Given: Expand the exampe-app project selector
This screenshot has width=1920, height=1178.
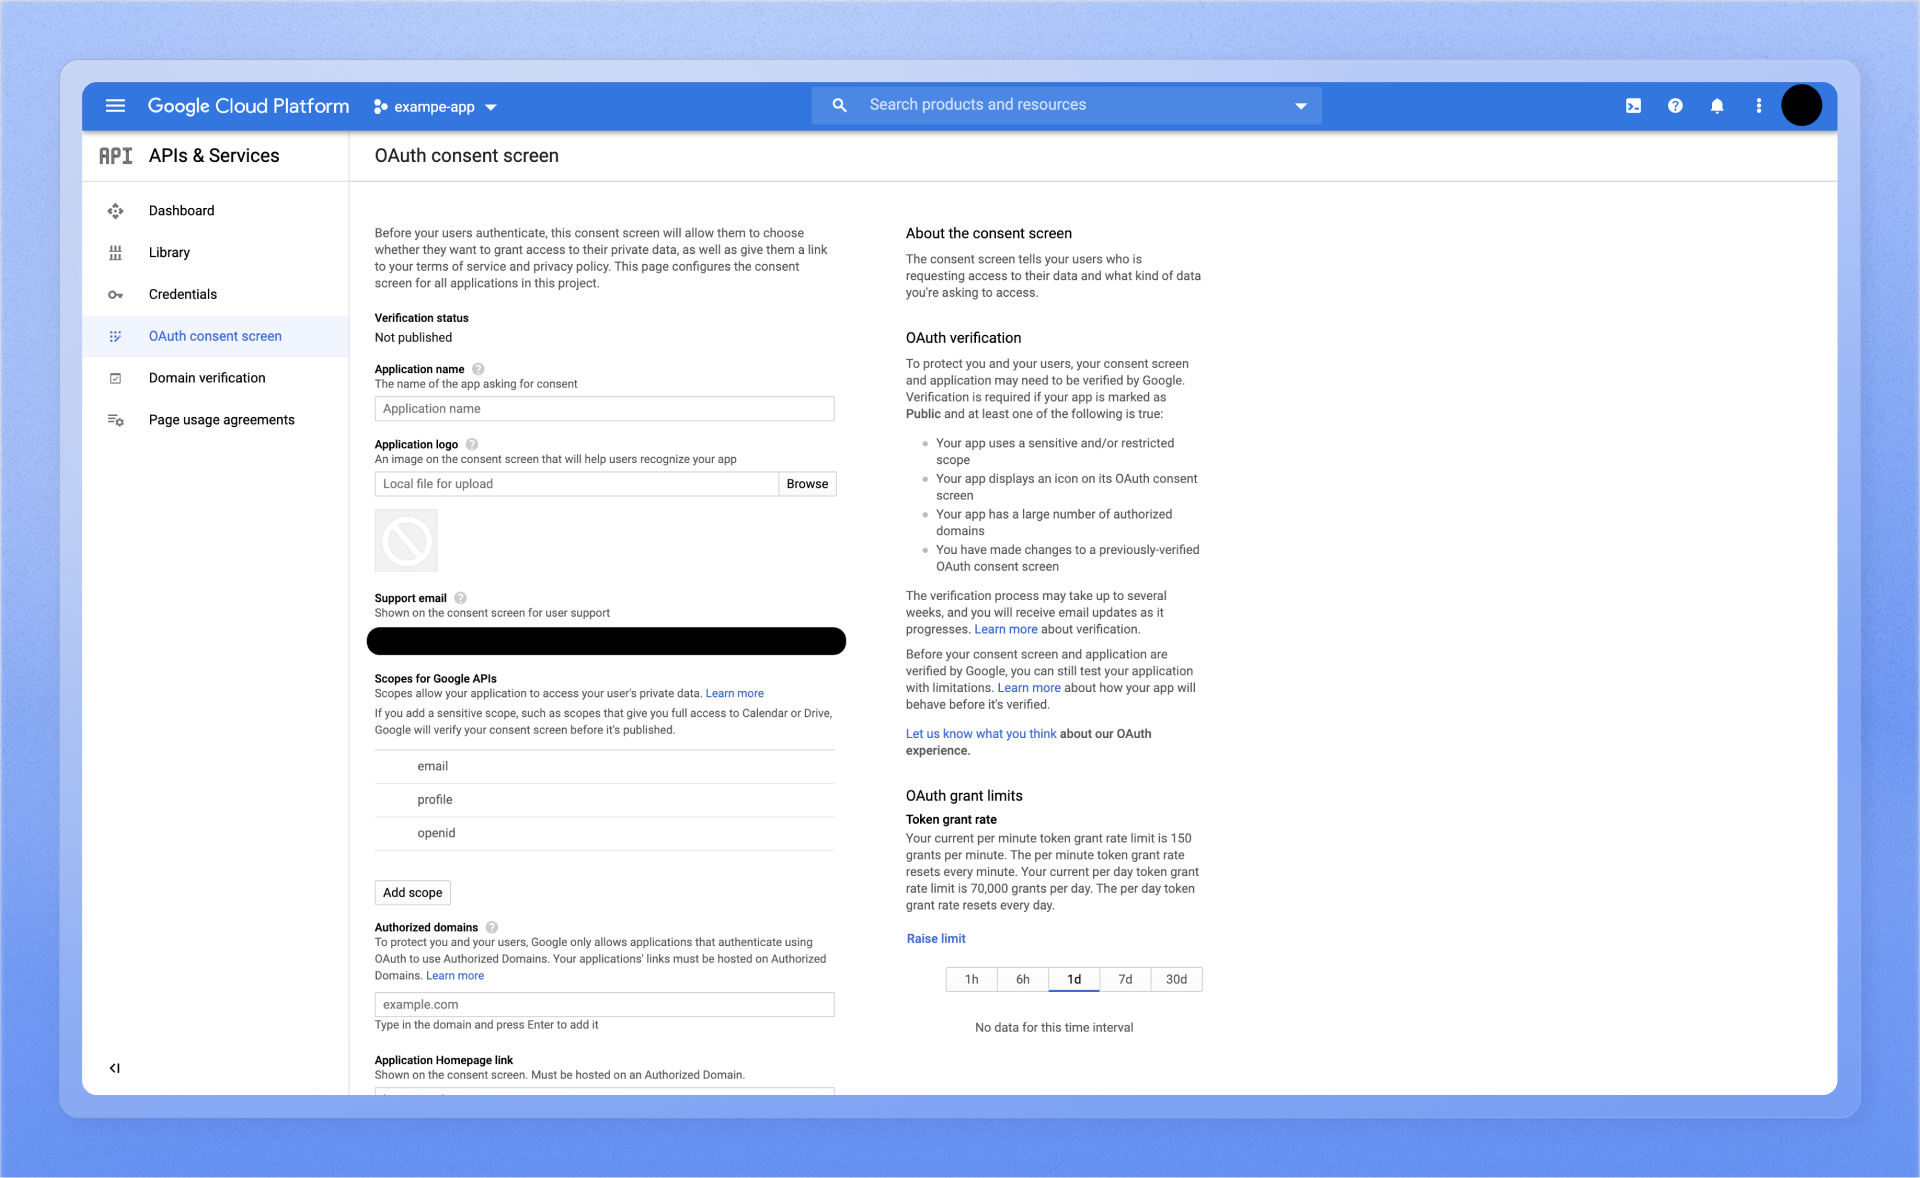Looking at the screenshot, I should (x=435, y=107).
